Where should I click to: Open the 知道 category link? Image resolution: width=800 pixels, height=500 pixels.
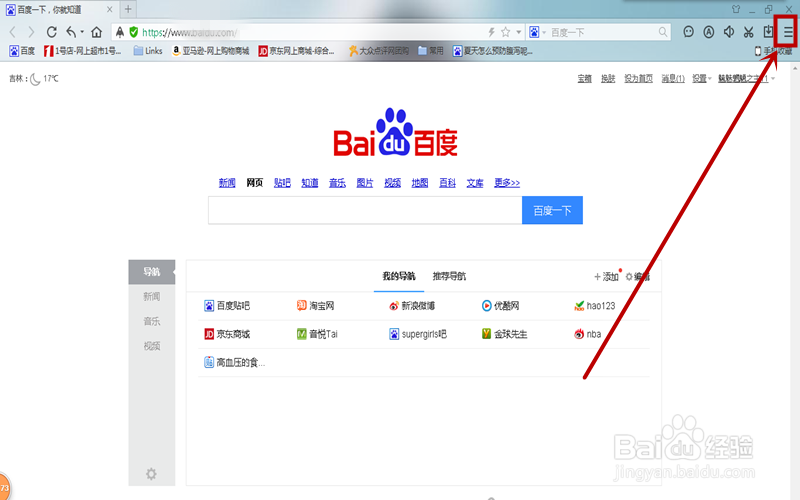pos(310,183)
